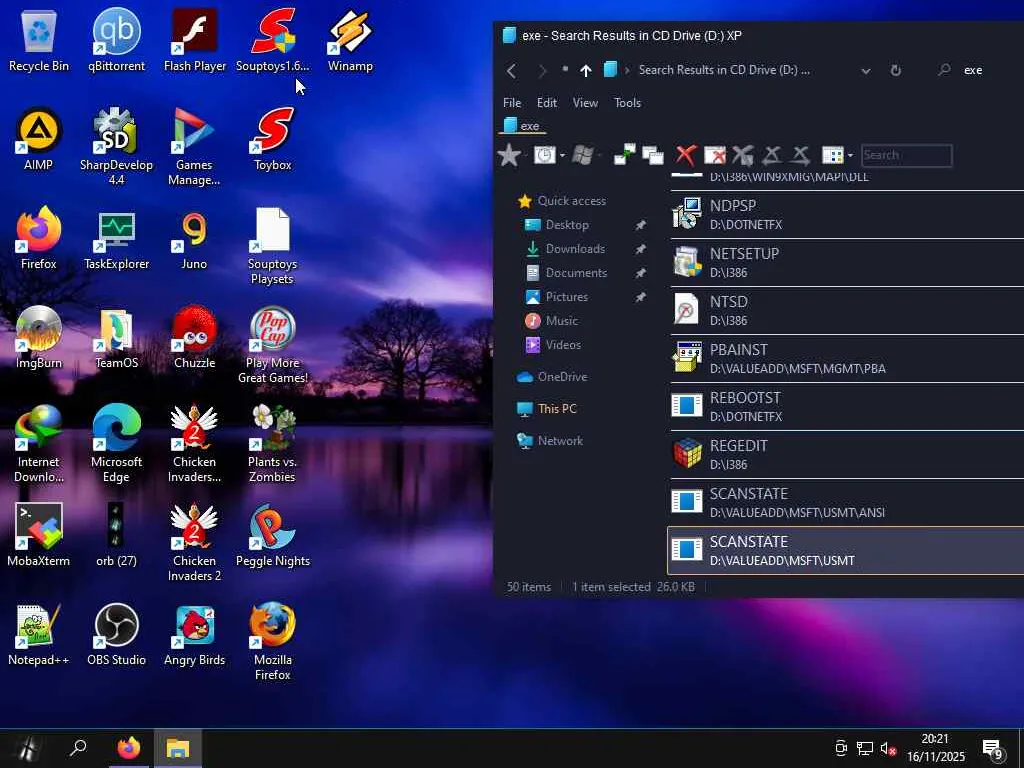Viewport: 1024px width, 768px height.
Task: Click the star favorites toolbar icon
Action: (x=509, y=155)
